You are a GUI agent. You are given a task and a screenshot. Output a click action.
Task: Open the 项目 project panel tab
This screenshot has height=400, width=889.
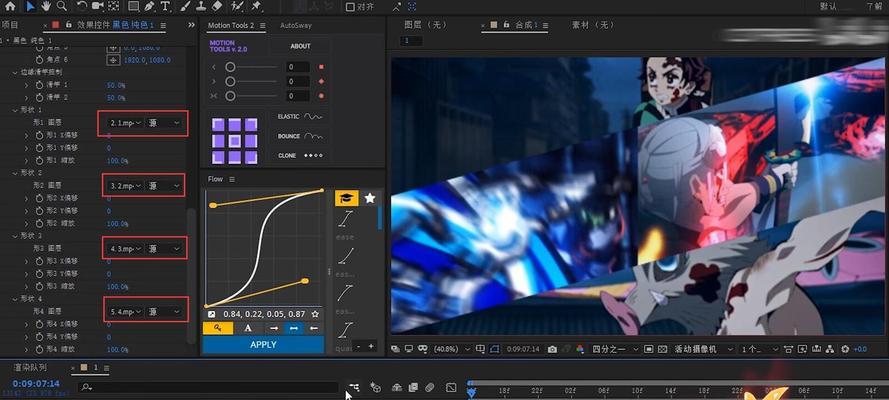coord(9,25)
